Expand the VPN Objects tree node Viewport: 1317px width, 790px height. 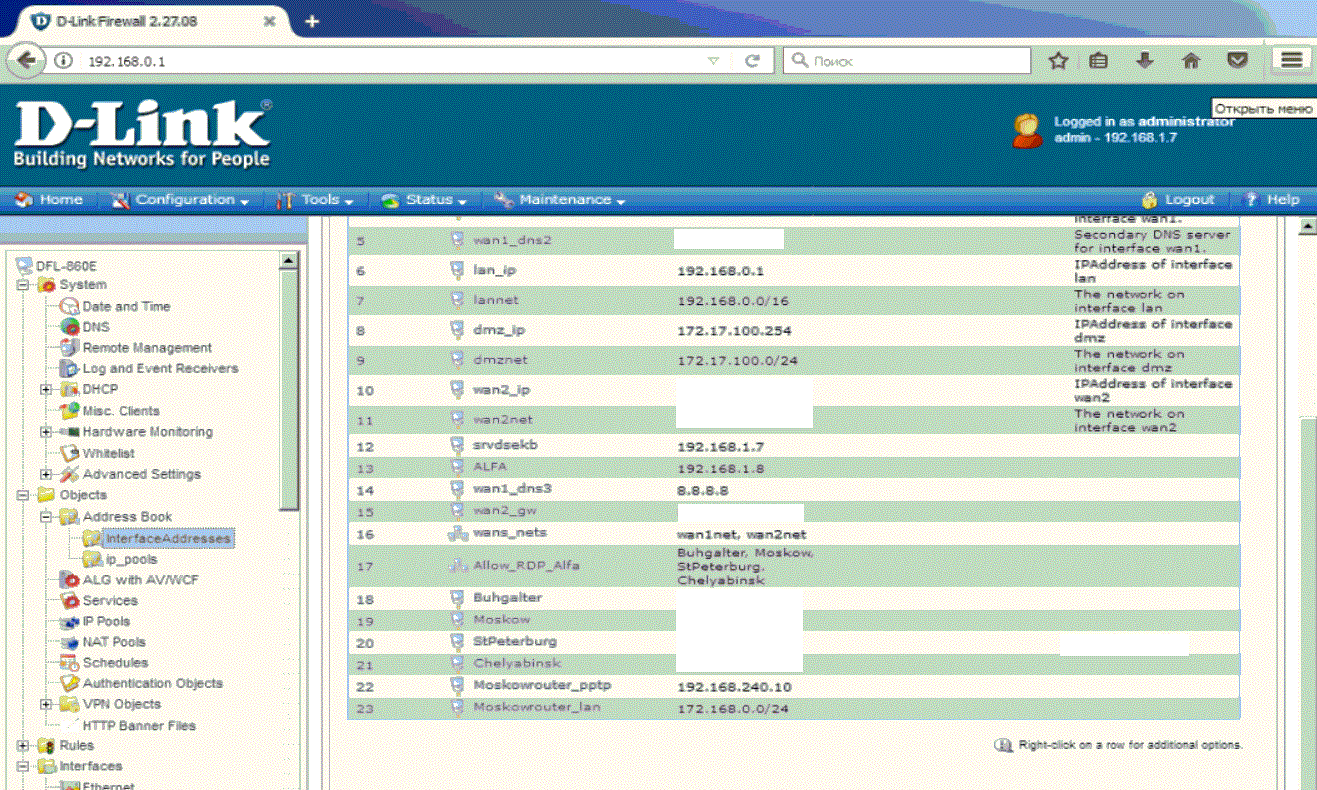[x=46, y=705]
